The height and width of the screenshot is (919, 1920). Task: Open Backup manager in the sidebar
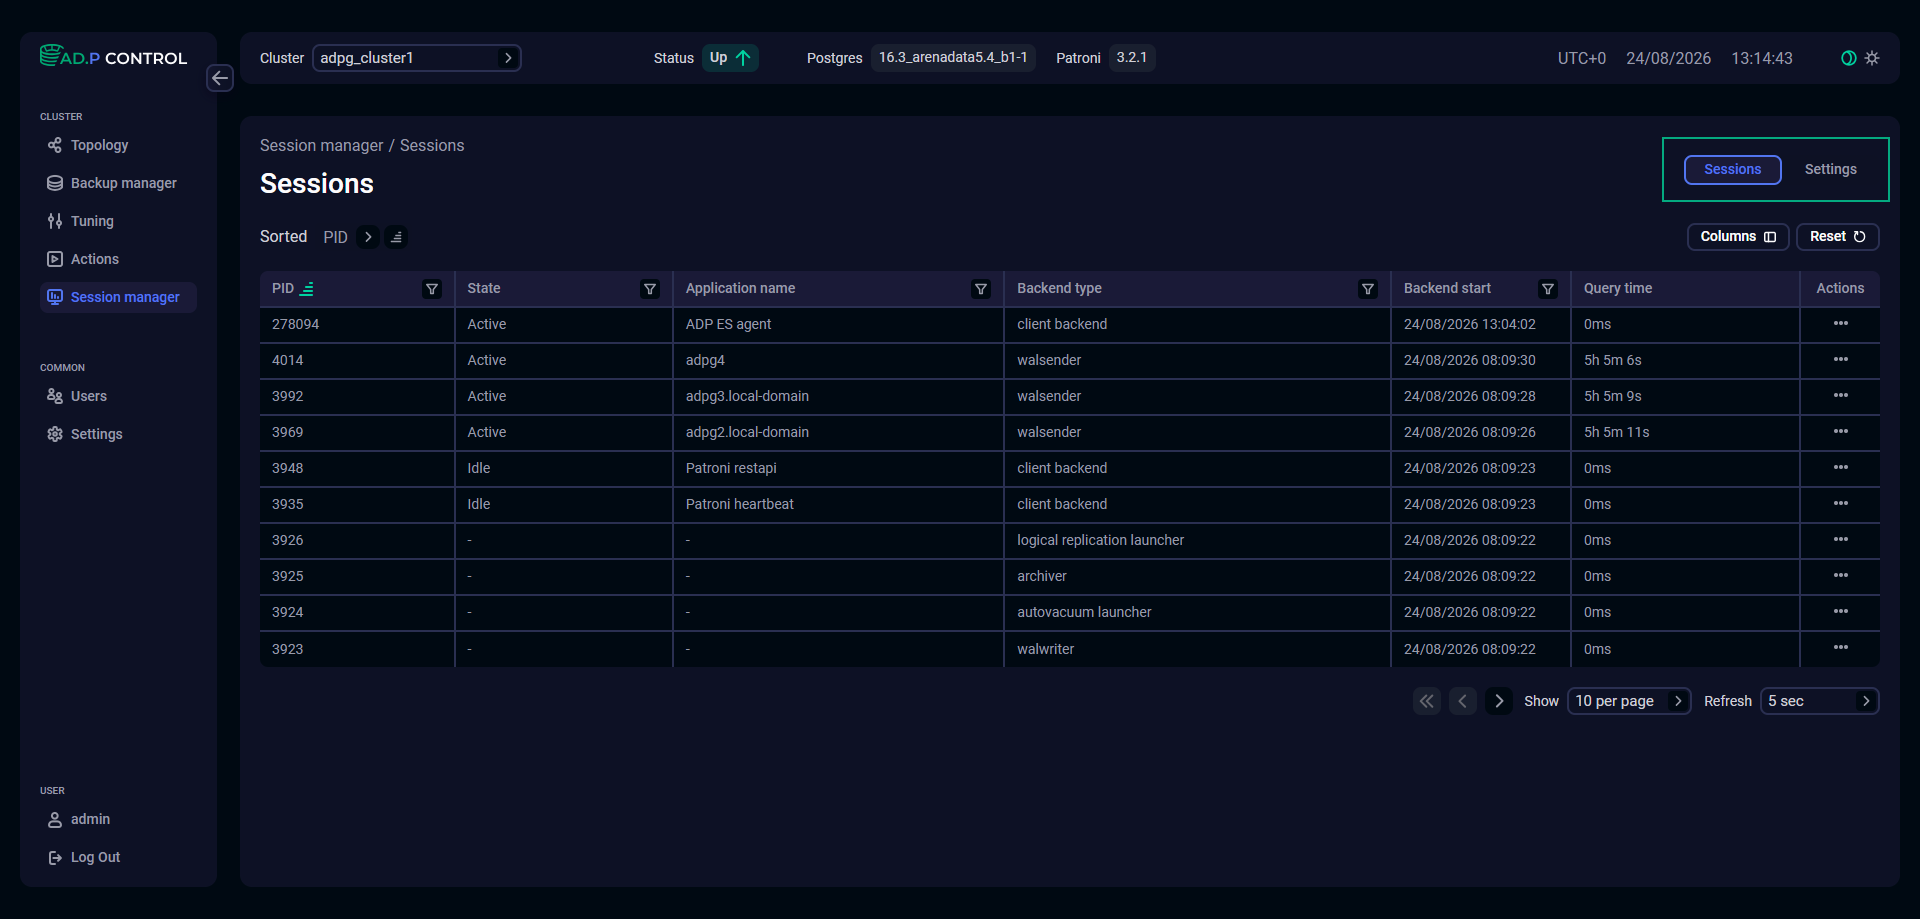pos(118,183)
